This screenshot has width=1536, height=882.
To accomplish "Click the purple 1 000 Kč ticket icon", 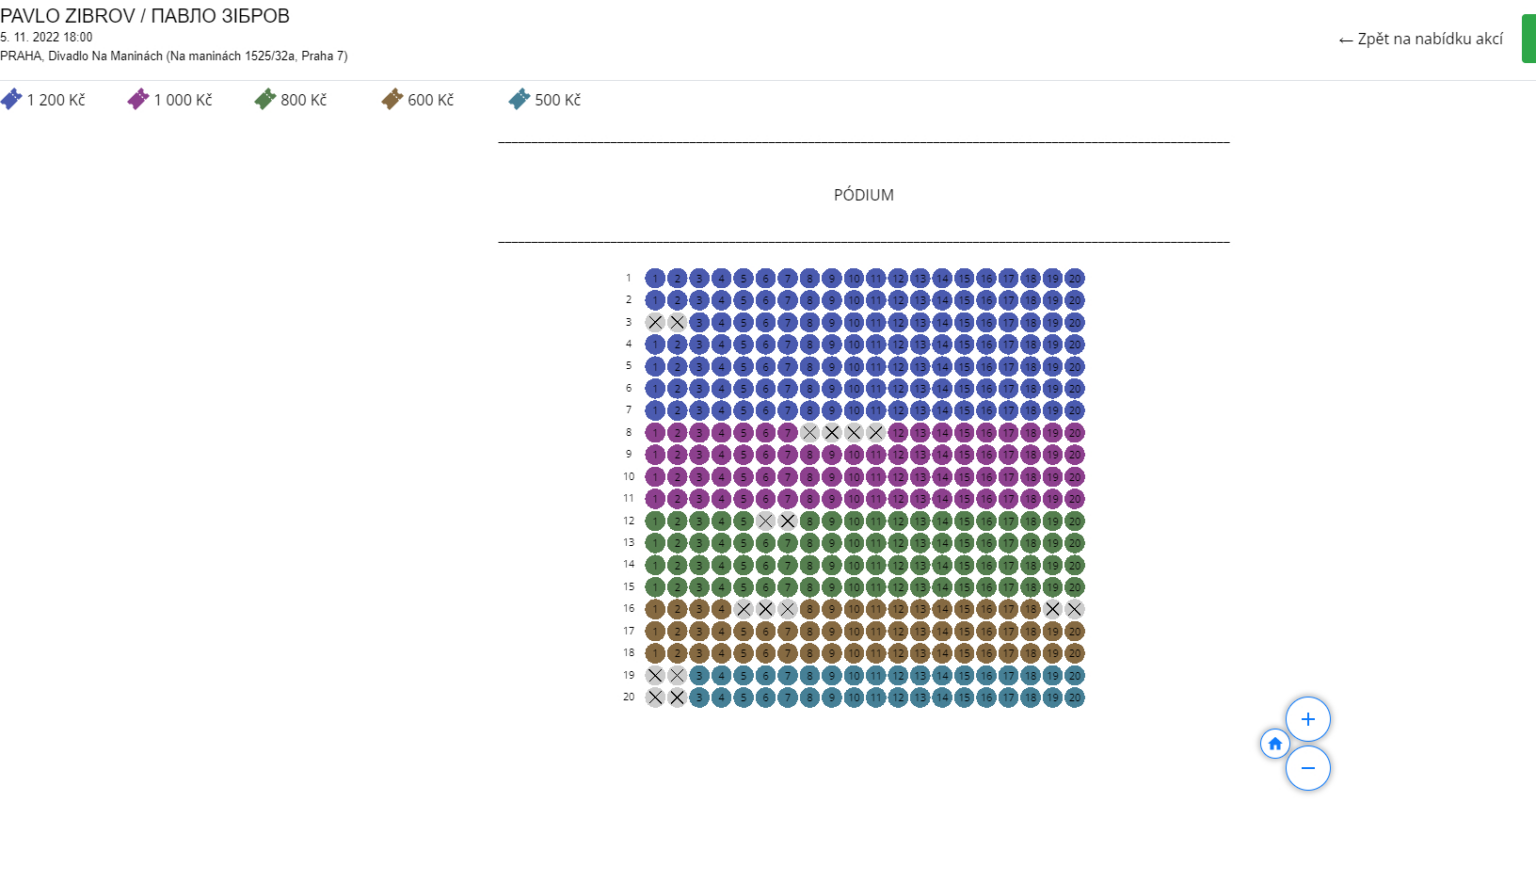I will tap(138, 99).
